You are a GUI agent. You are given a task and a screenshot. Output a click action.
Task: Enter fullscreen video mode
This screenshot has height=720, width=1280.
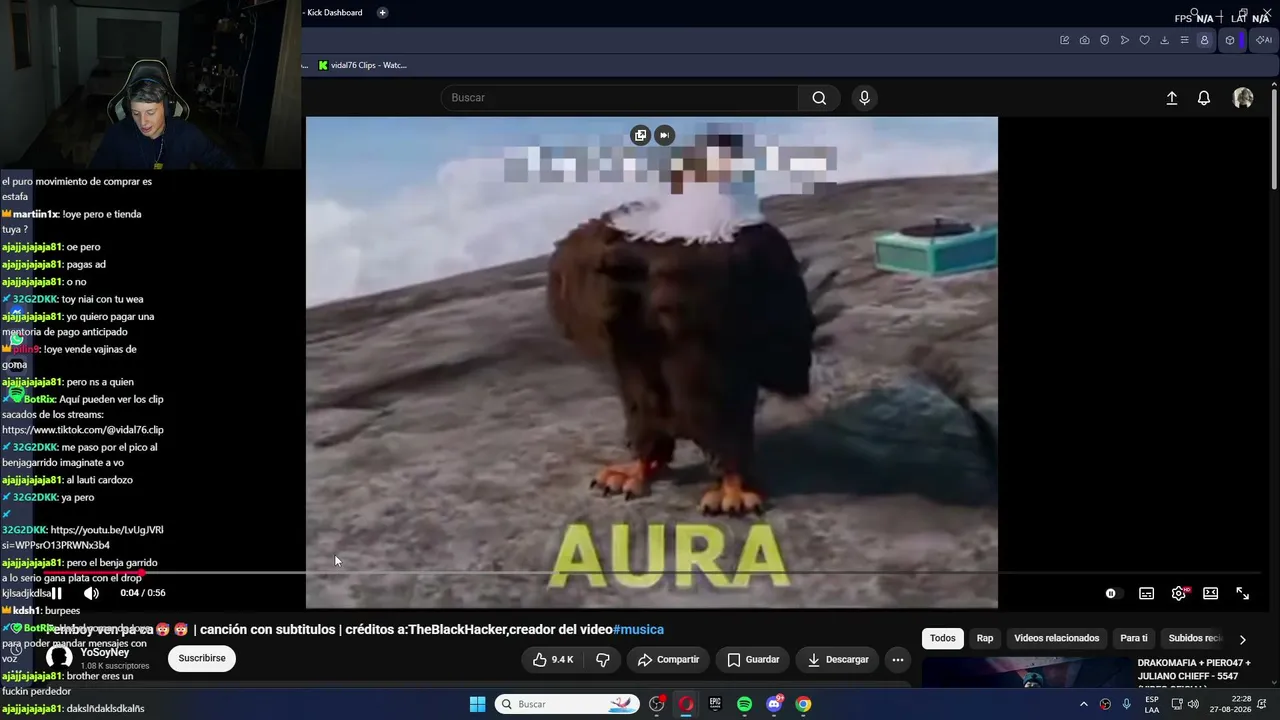1243,593
